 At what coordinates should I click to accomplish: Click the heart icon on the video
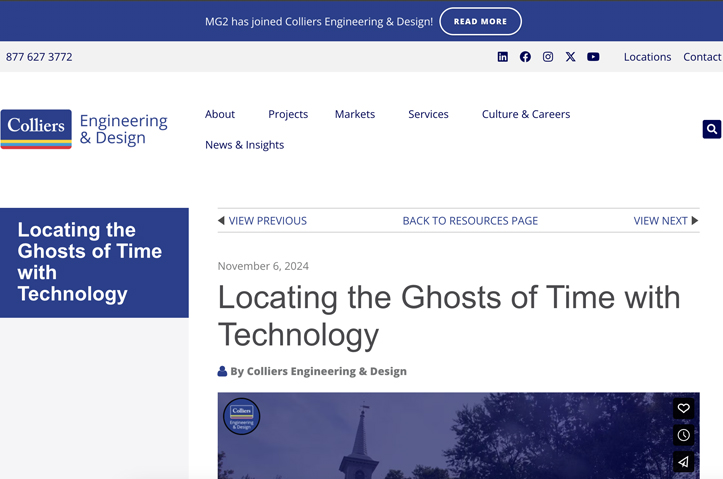(x=683, y=408)
